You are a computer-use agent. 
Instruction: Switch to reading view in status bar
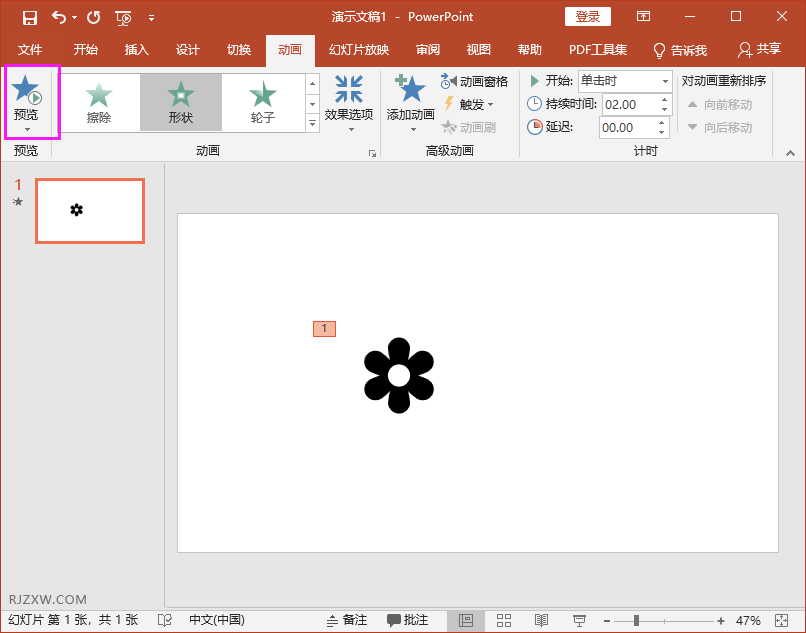(541, 620)
